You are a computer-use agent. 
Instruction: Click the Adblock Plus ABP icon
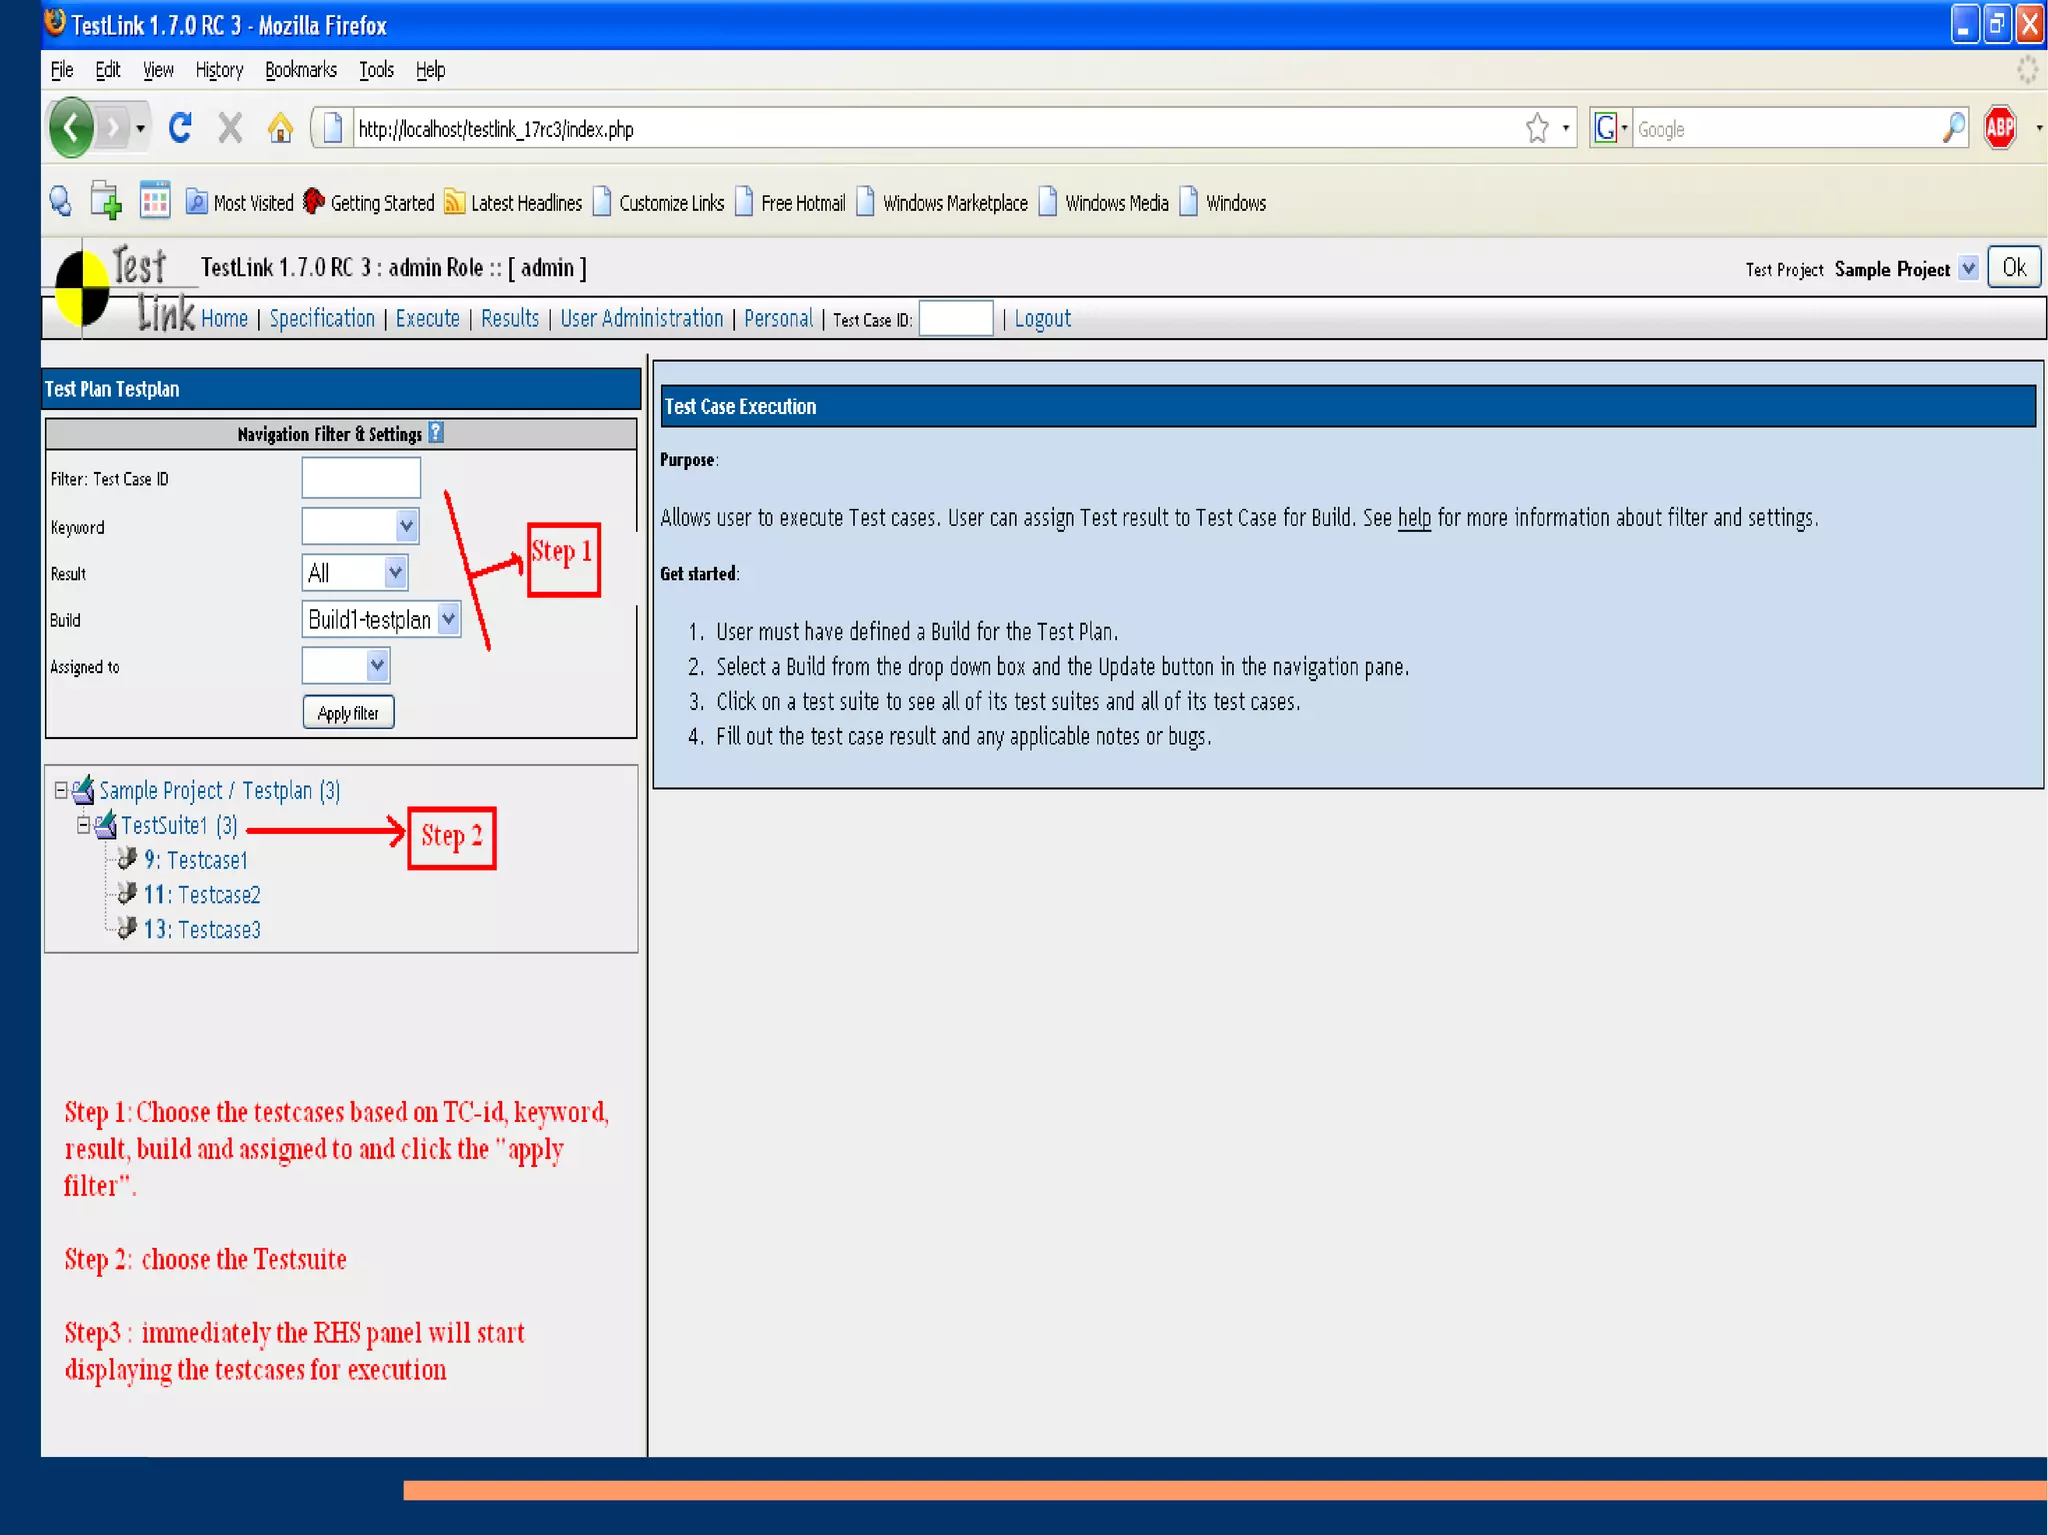click(2000, 128)
